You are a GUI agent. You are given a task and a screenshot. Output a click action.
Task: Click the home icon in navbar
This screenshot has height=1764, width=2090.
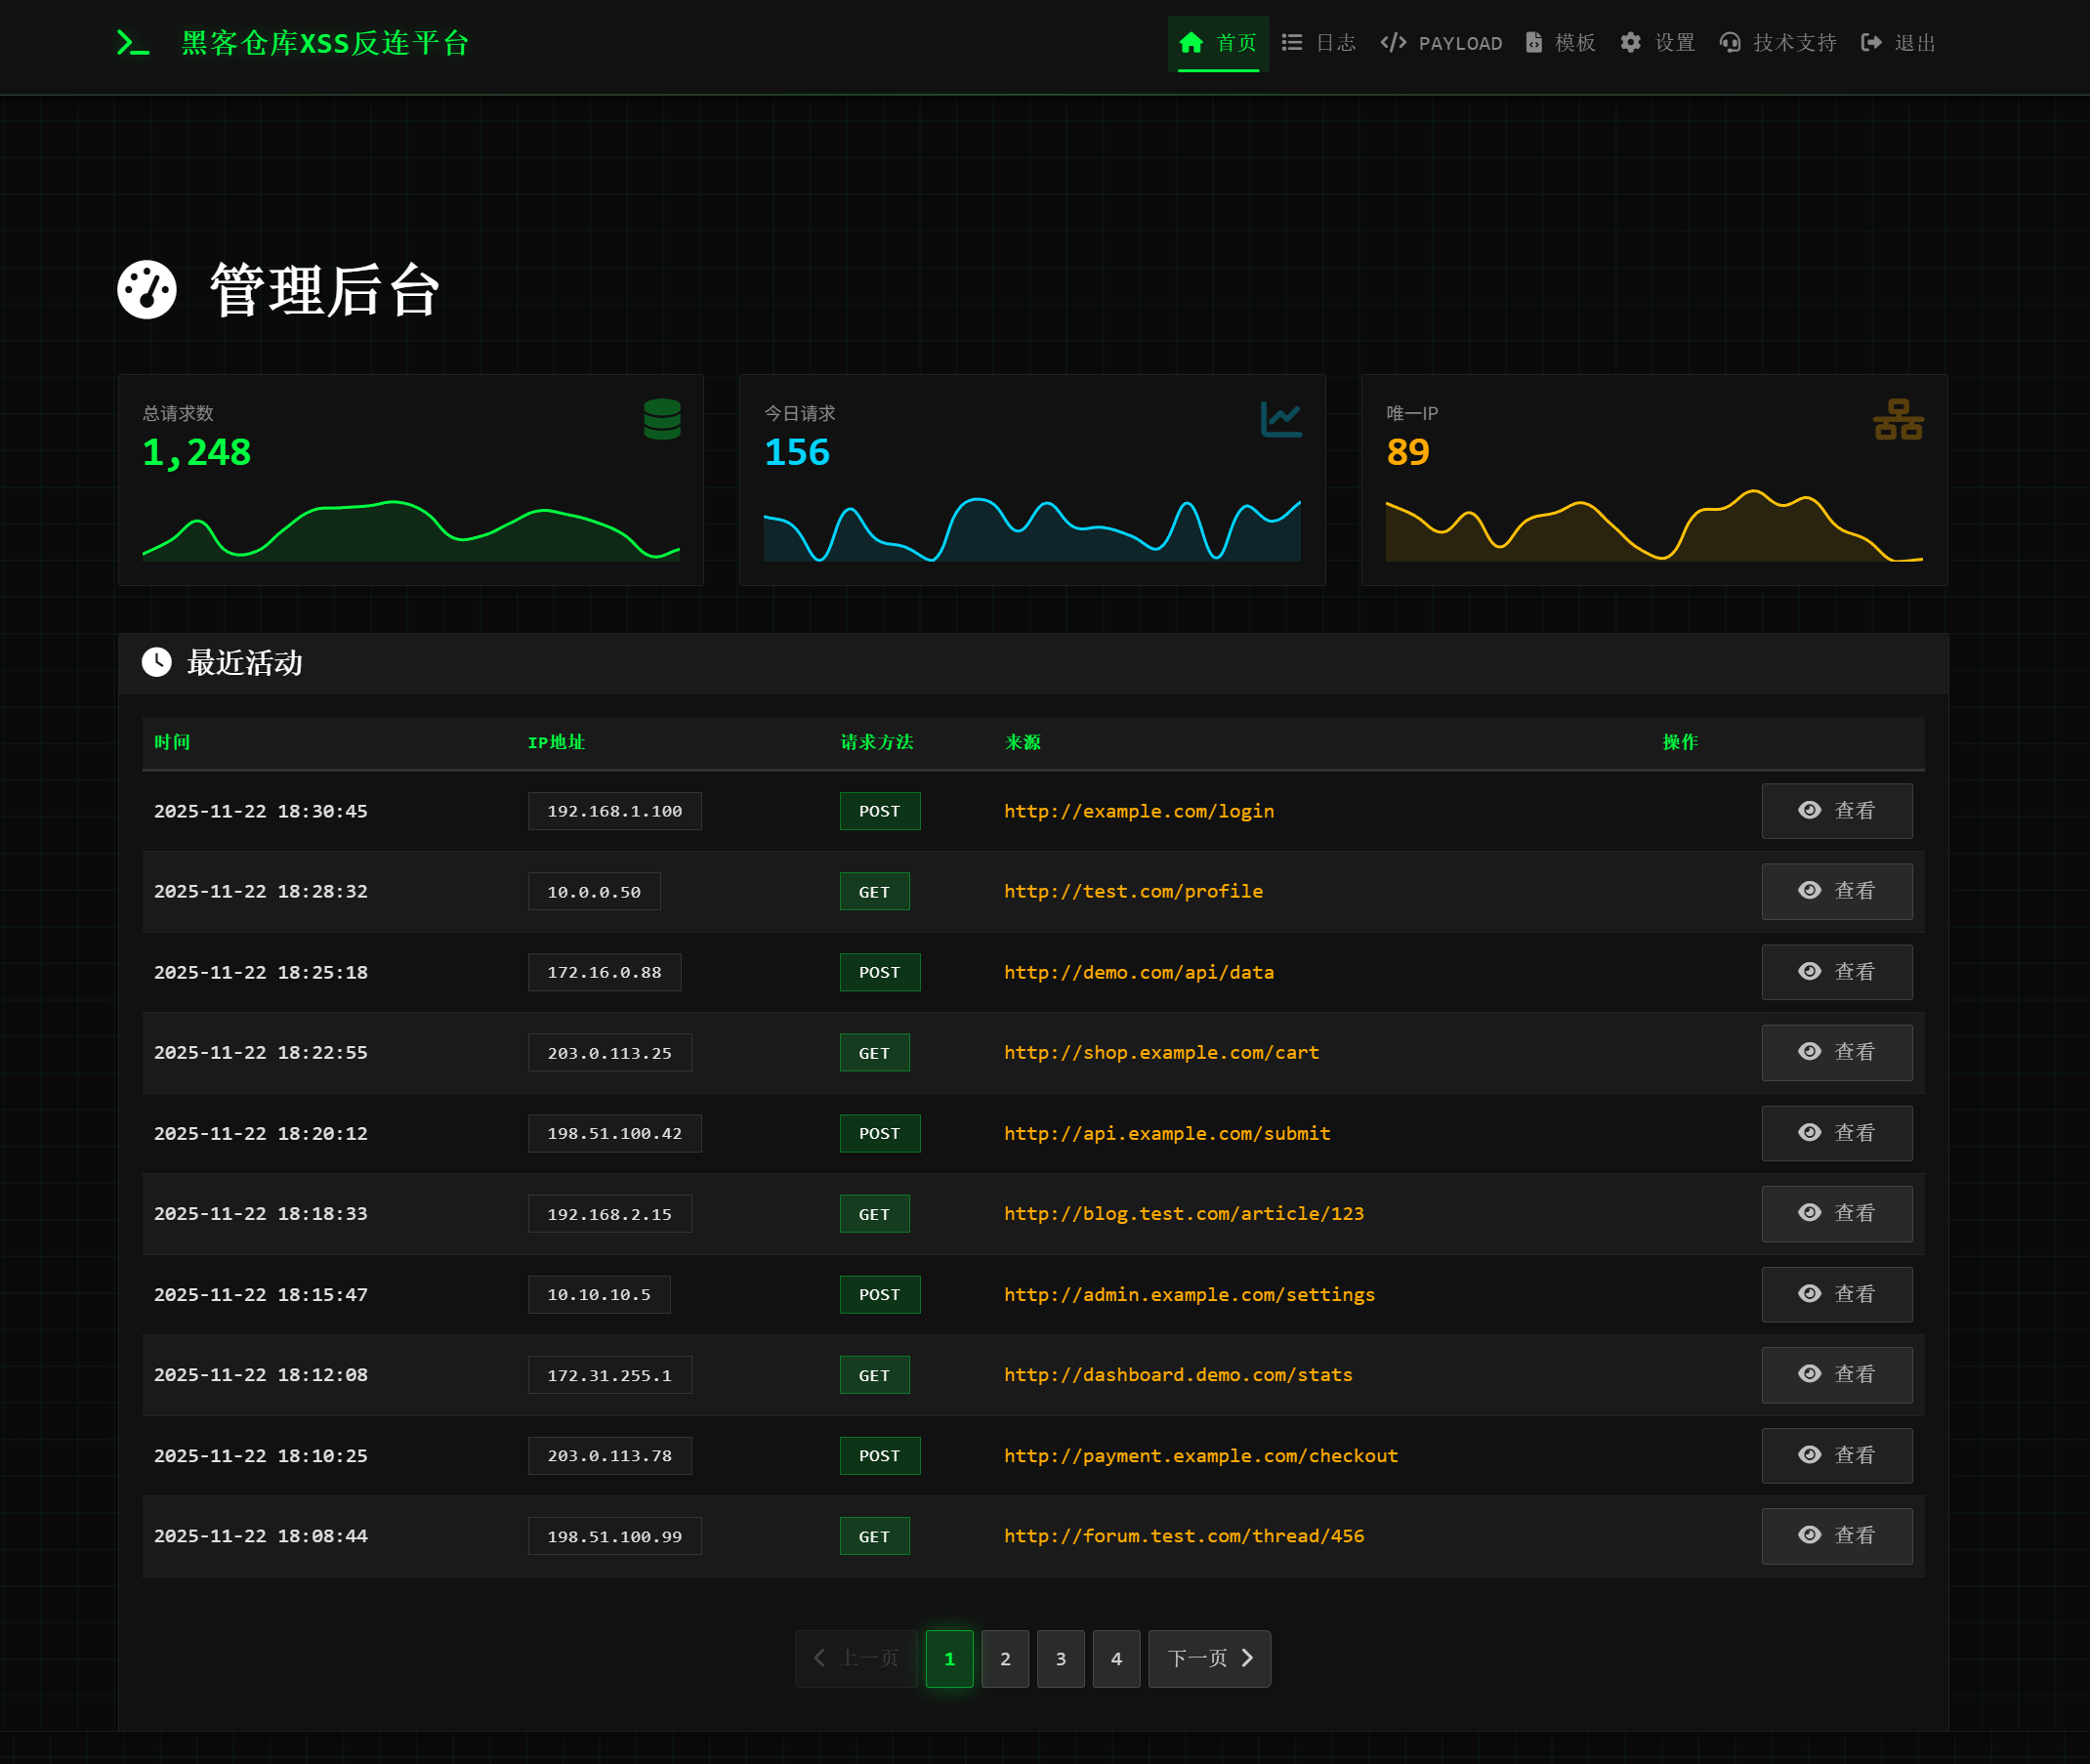1190,43
